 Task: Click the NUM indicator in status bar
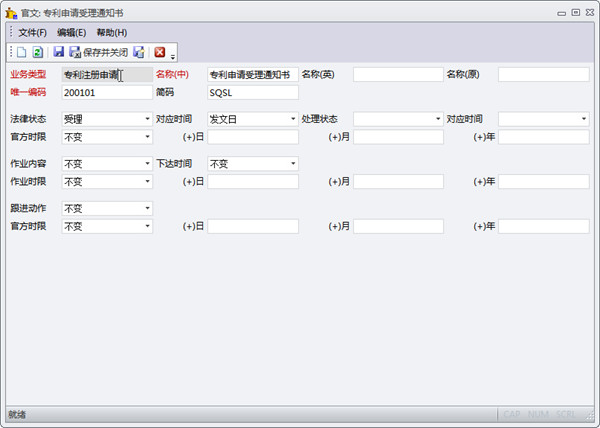pos(538,414)
